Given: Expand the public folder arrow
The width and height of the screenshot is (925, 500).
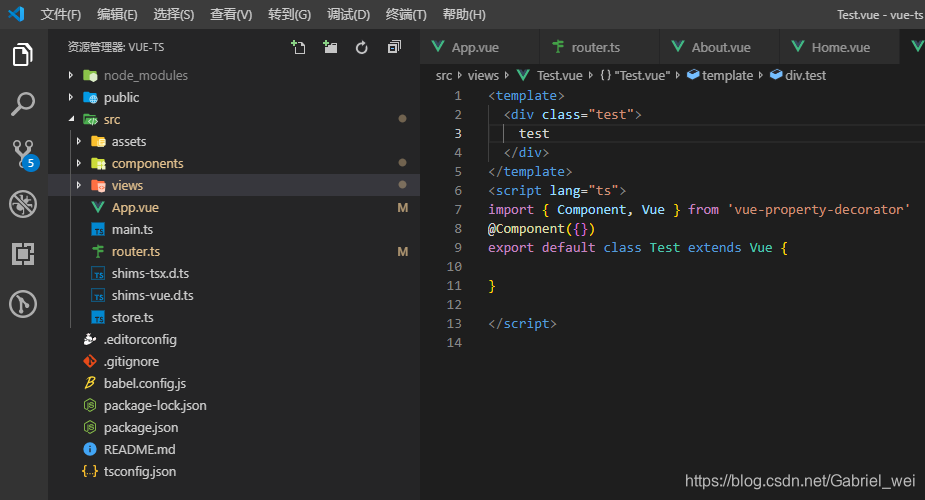Looking at the screenshot, I should pos(71,97).
